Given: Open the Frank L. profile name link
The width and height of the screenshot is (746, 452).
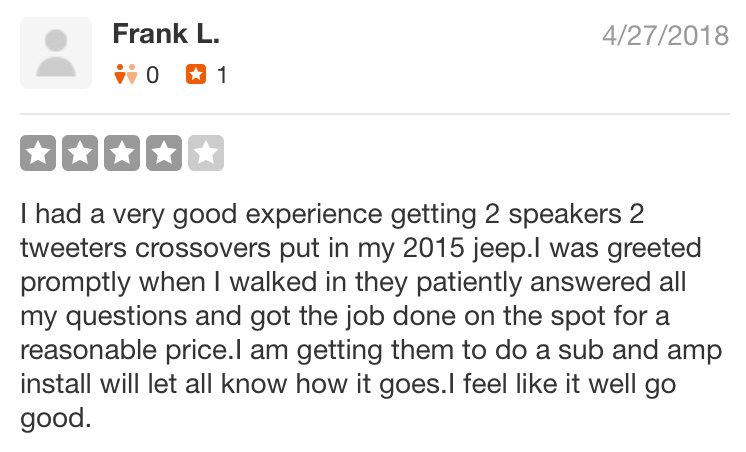Looking at the screenshot, I should [x=166, y=34].
